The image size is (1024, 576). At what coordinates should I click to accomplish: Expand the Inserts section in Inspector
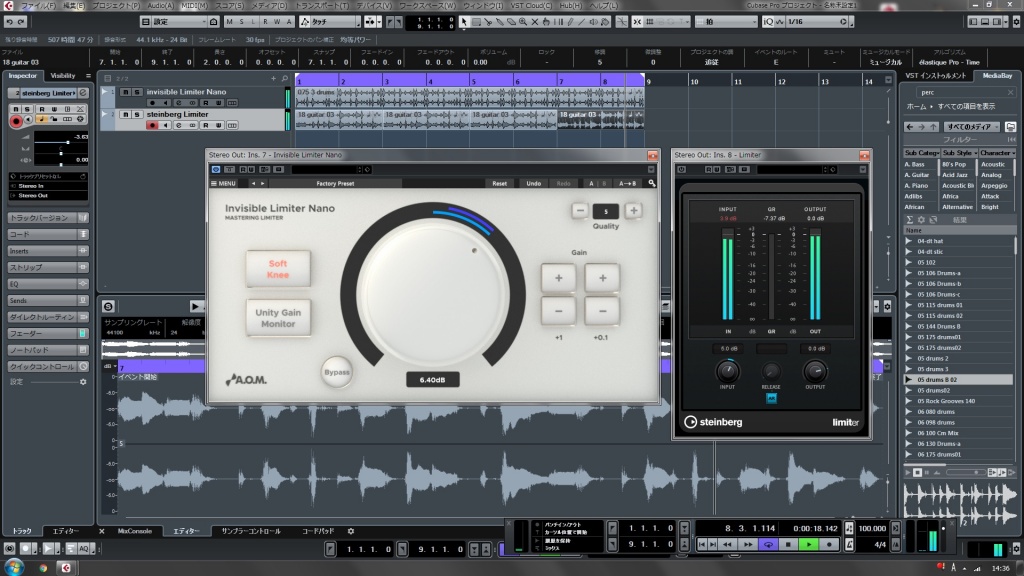coord(48,251)
